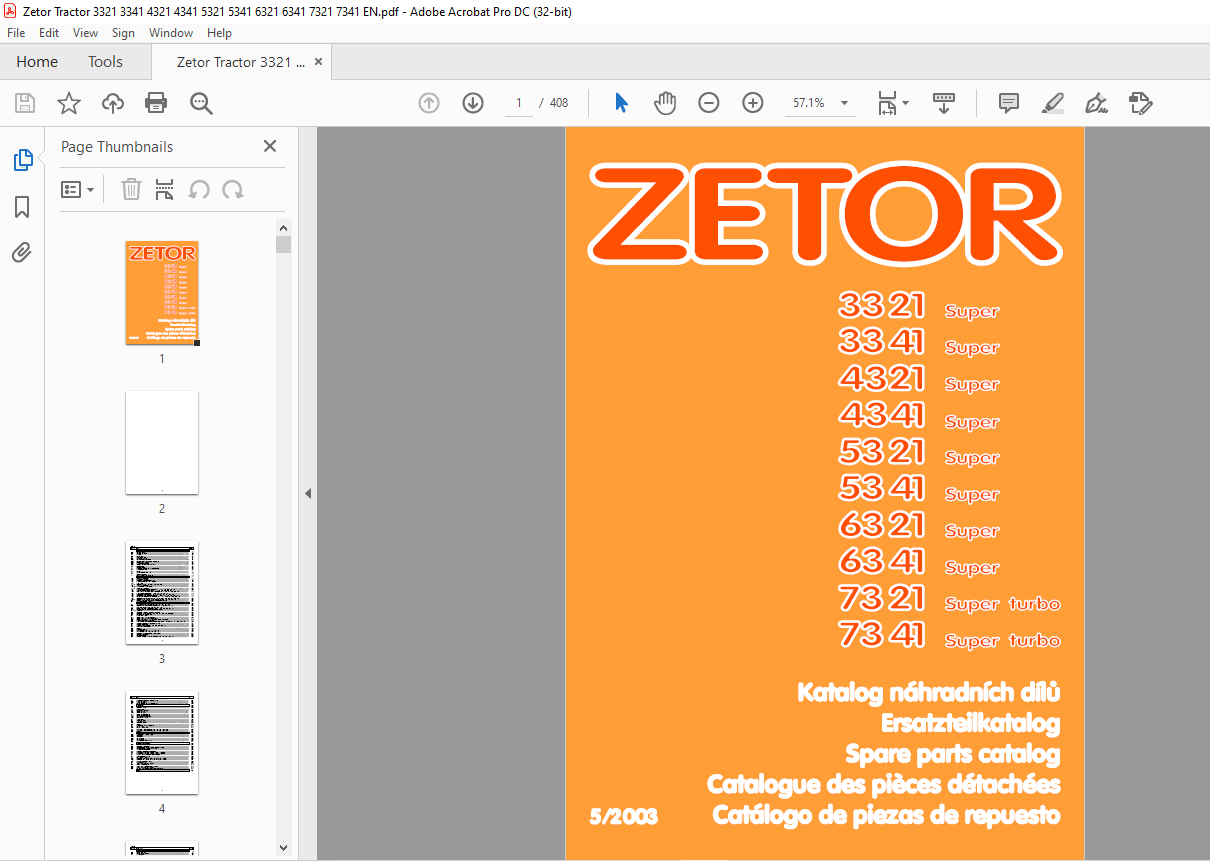
Task: Select page 4 thumbnail
Action: tap(162, 743)
